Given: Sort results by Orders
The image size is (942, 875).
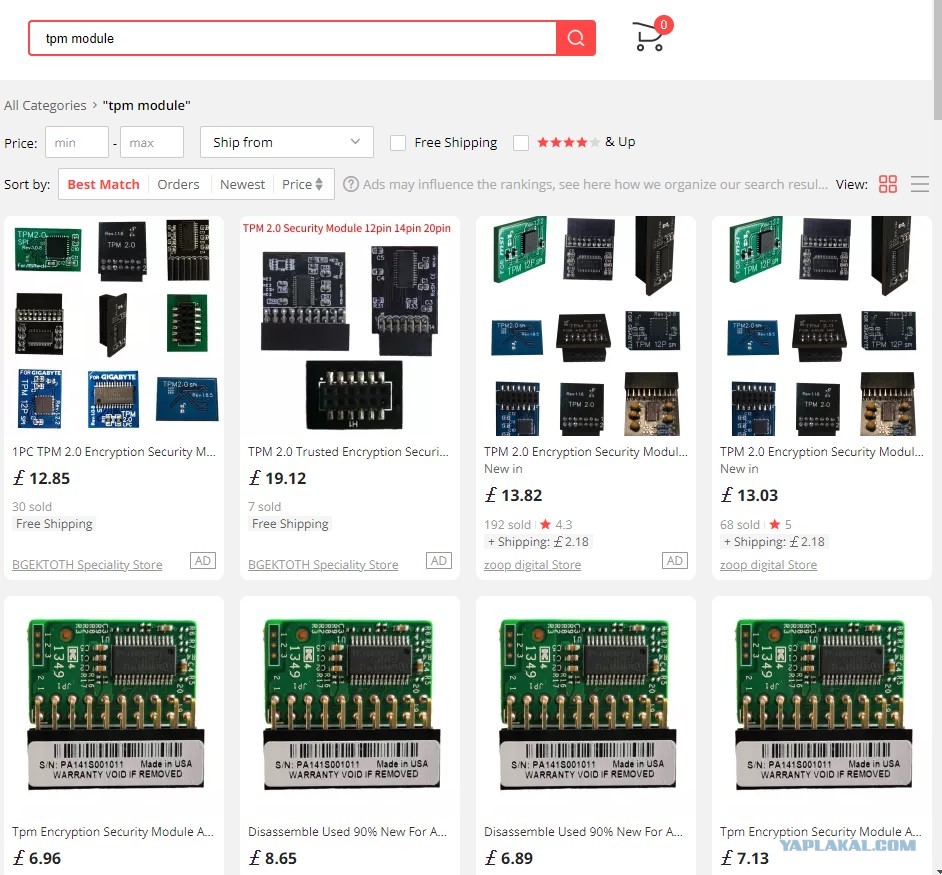Looking at the screenshot, I should click(178, 184).
